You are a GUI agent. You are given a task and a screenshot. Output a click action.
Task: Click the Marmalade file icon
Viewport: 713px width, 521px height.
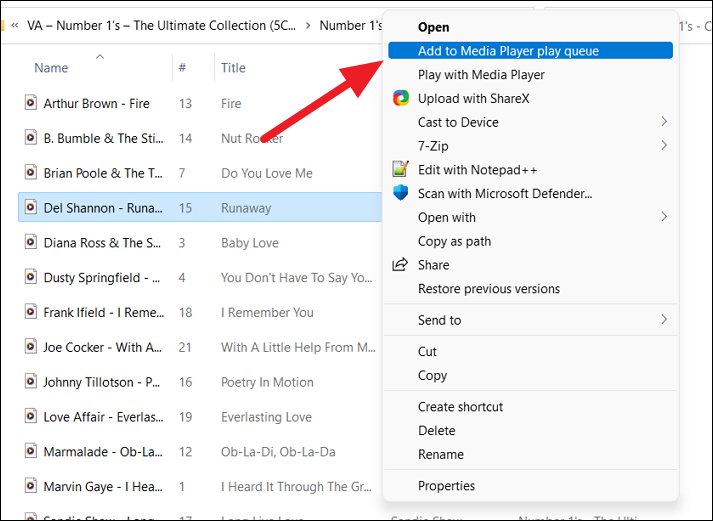[30, 451]
